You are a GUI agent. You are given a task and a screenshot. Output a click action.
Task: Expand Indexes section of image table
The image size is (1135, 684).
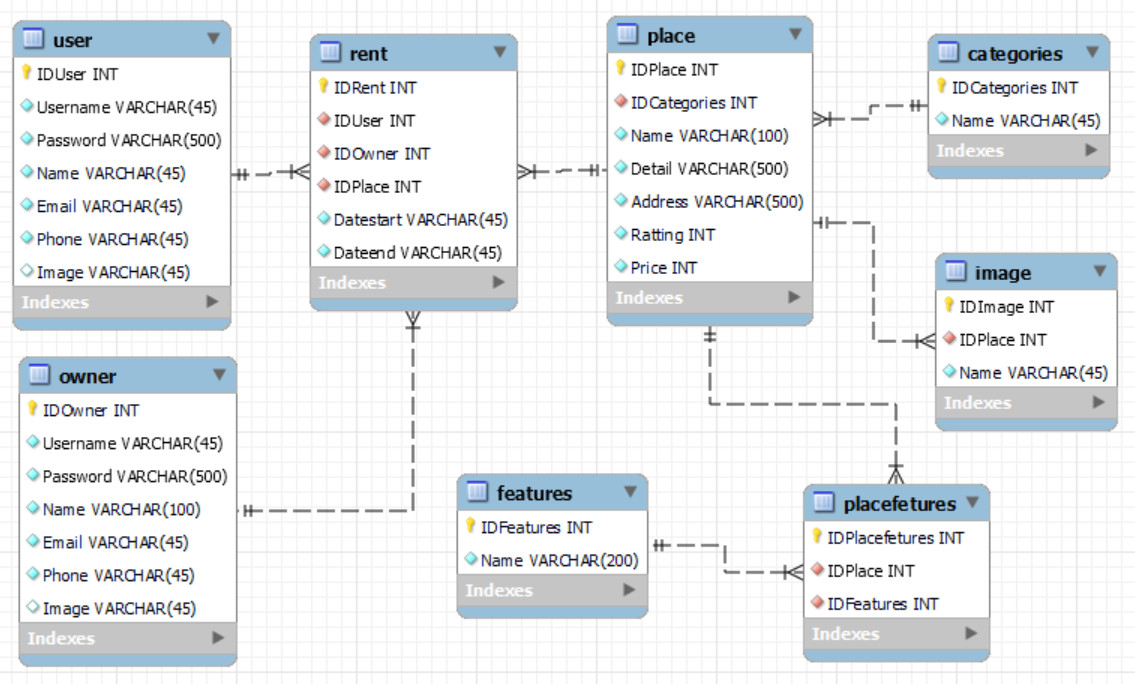1098,402
